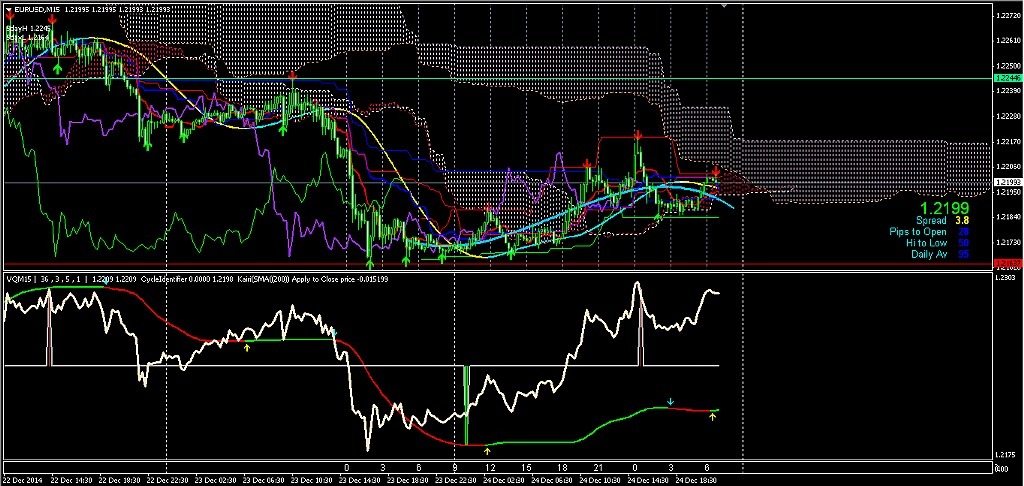This screenshot has width=1024, height=486.
Task: Click the red 1.21637 price tag on the axis
Action: tap(1006, 263)
